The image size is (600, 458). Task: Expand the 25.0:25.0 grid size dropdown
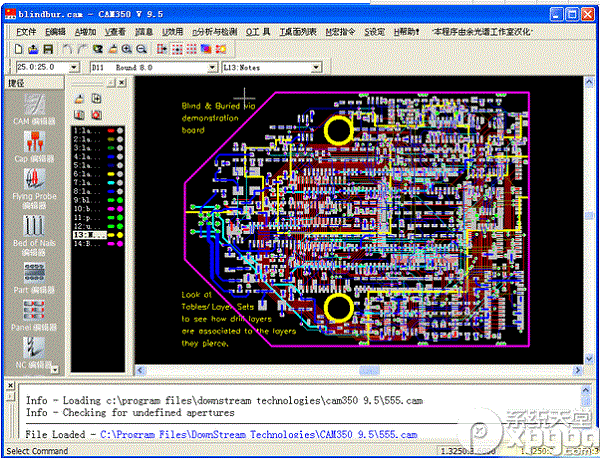pyautogui.click(x=74, y=67)
